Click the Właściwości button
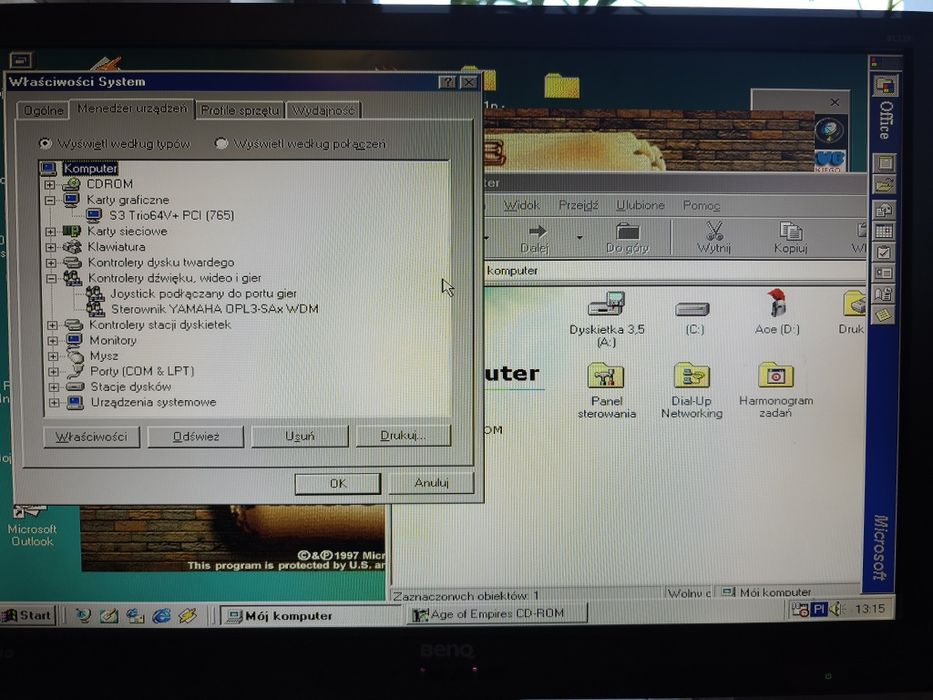Image resolution: width=933 pixels, height=700 pixels. point(92,437)
